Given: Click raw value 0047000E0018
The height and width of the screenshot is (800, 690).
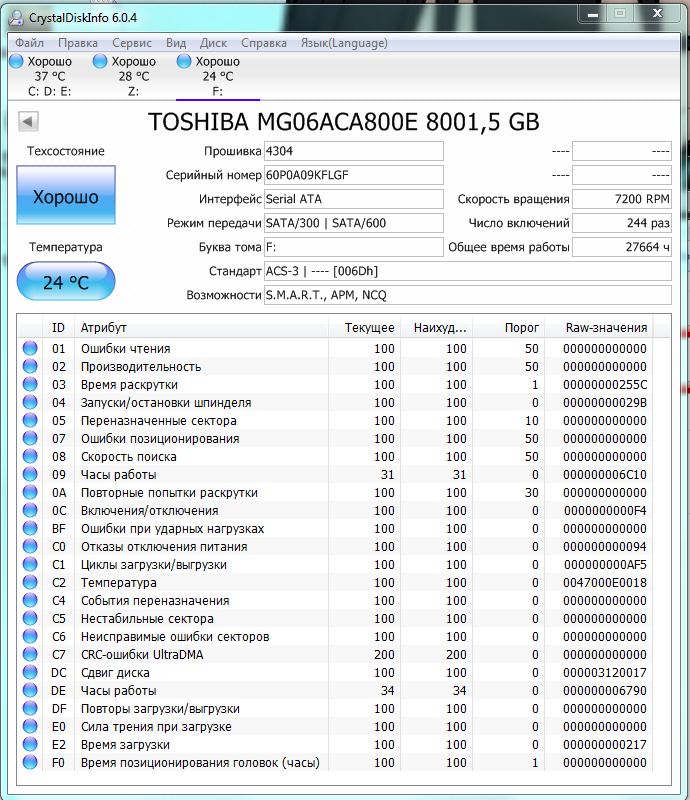Looking at the screenshot, I should click(605, 582).
